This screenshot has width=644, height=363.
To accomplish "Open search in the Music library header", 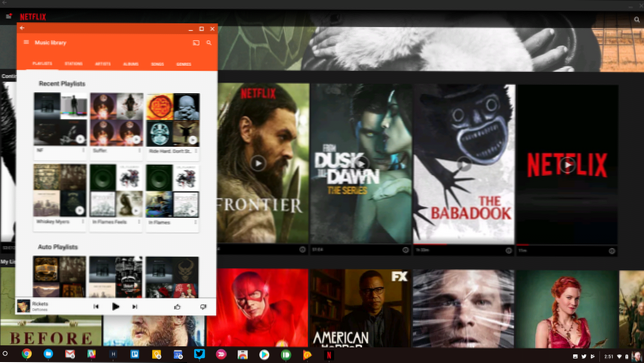I will [209, 43].
